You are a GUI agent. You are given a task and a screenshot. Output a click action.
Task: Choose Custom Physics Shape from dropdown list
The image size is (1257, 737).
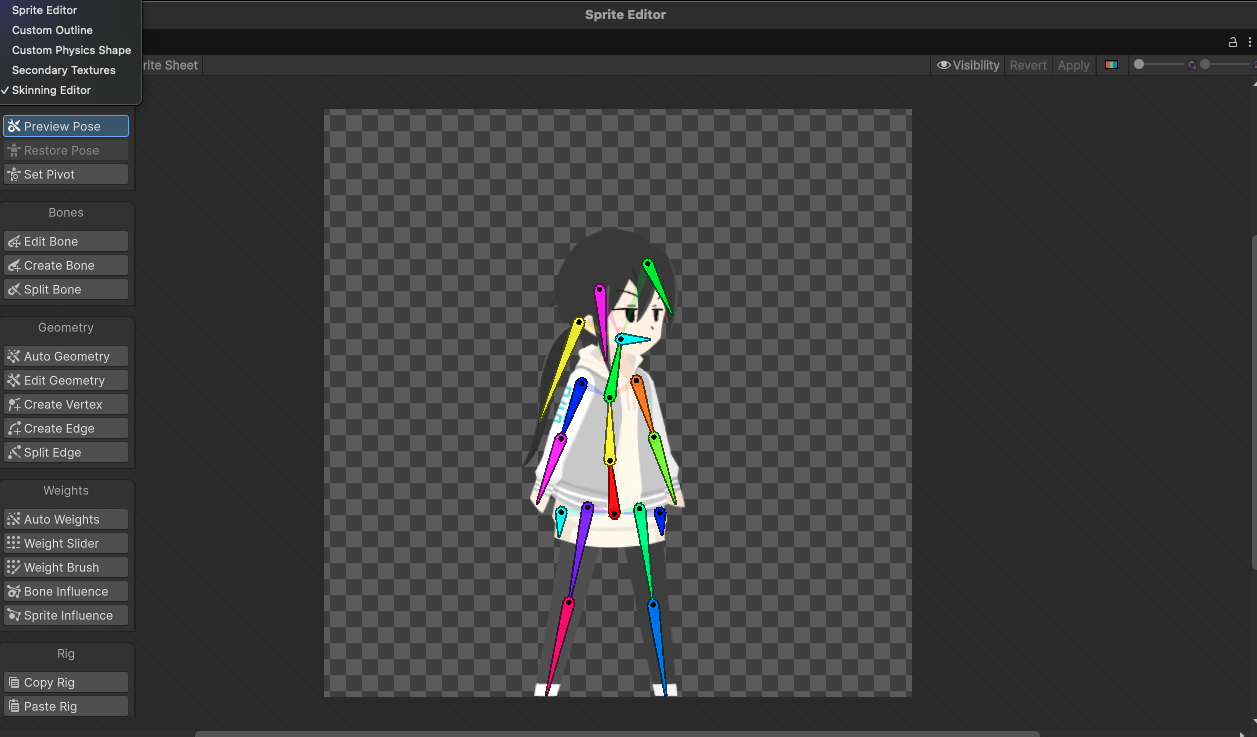point(71,50)
